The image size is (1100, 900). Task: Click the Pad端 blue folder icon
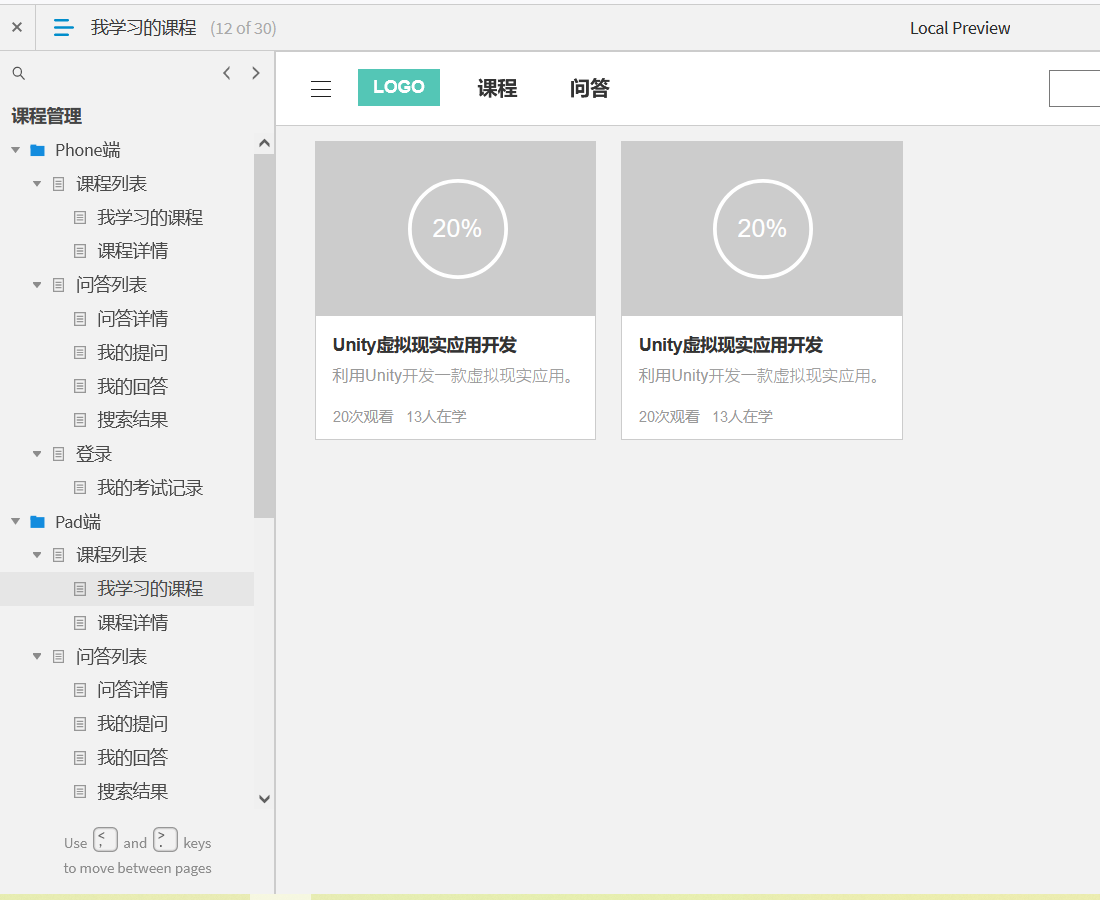pyautogui.click(x=38, y=521)
